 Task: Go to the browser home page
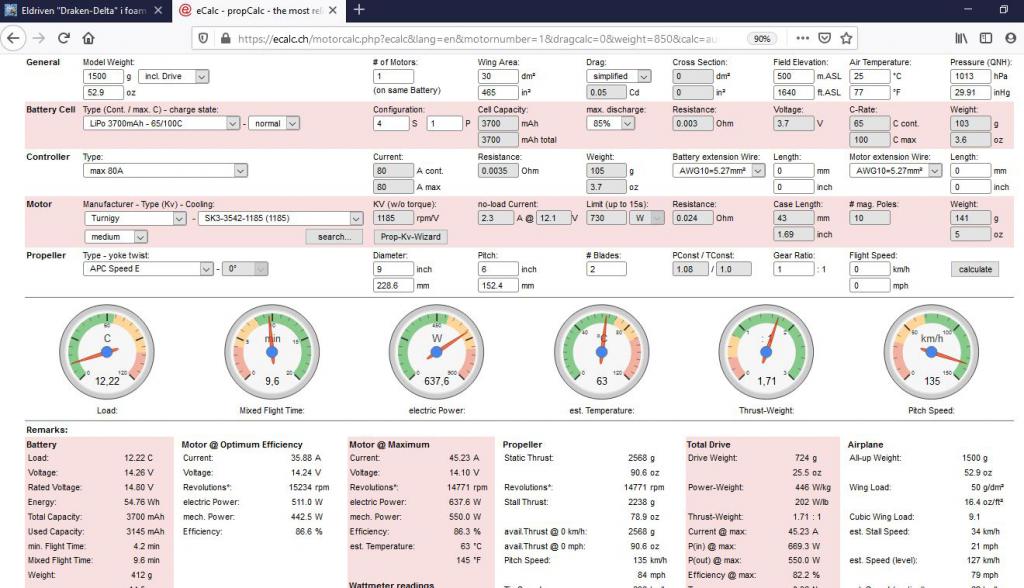89,38
